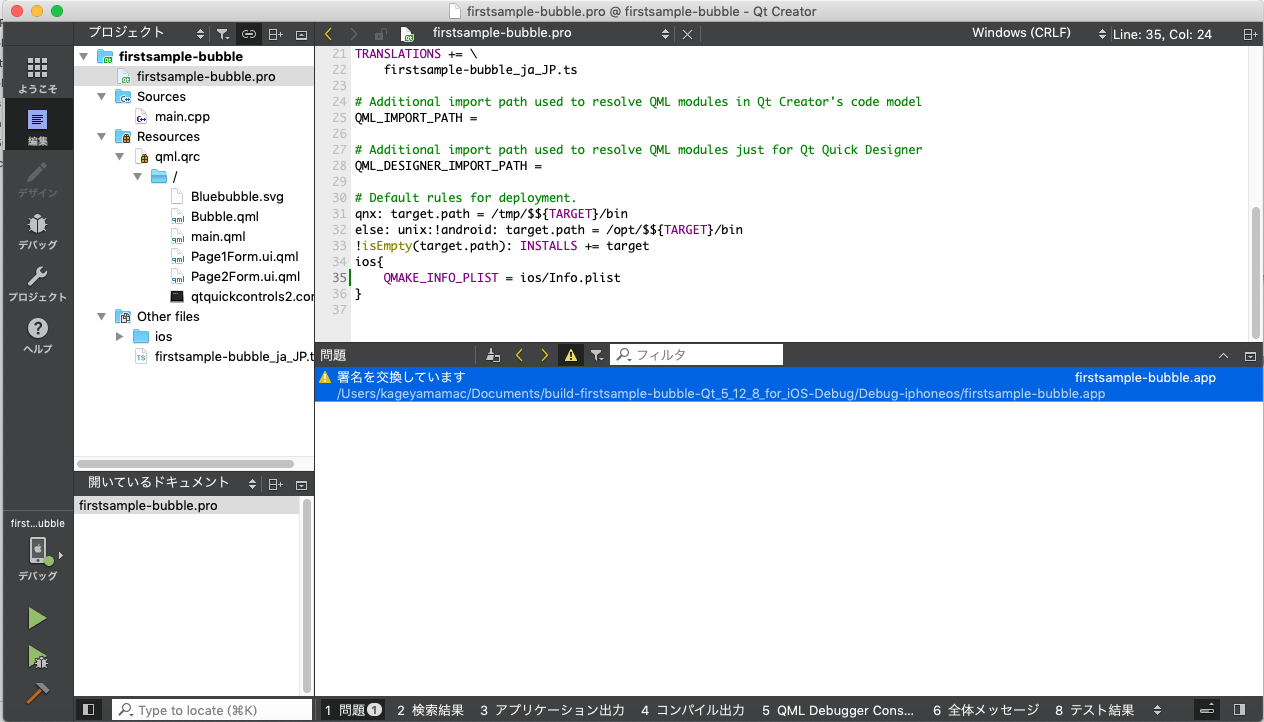The height and width of the screenshot is (722, 1264).
Task: Toggle the warning display in the issues pane
Action: point(571,355)
